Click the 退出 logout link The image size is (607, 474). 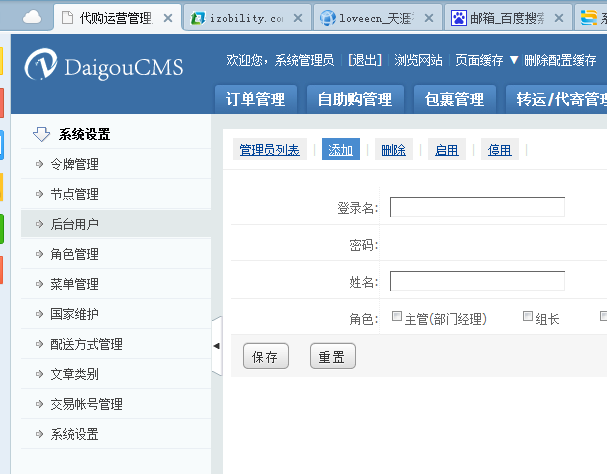[365, 60]
